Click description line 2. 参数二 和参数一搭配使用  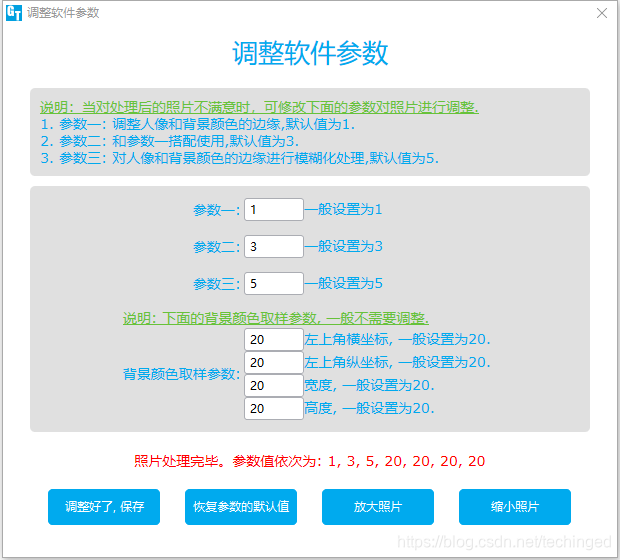tap(170, 141)
